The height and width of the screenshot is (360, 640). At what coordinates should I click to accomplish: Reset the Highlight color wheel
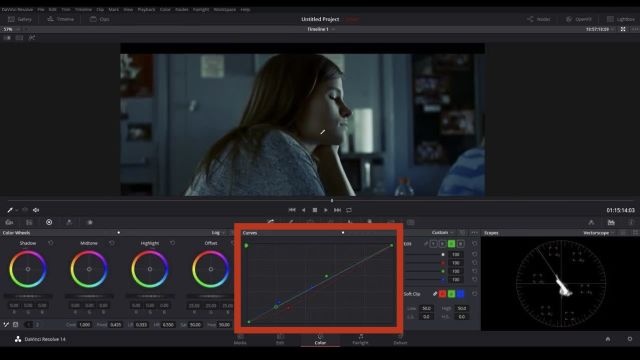[173, 243]
